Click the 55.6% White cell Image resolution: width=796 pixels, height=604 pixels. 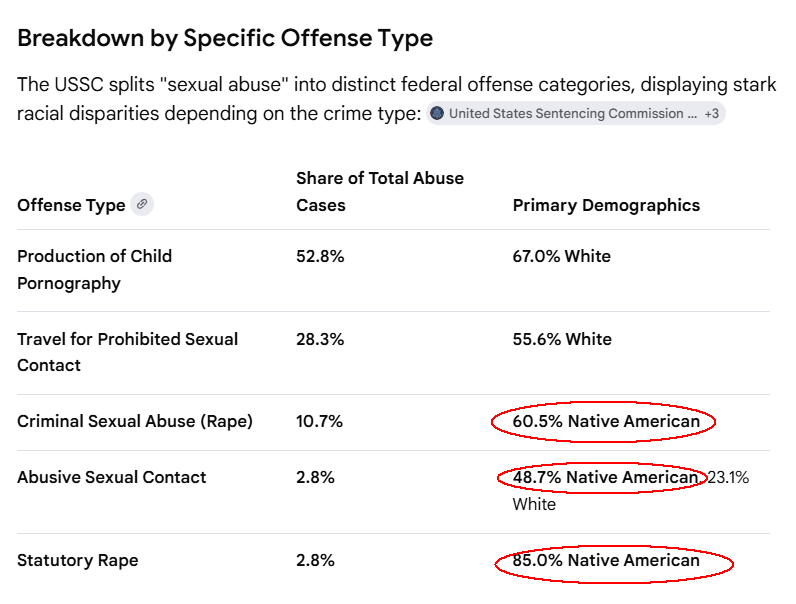point(562,339)
